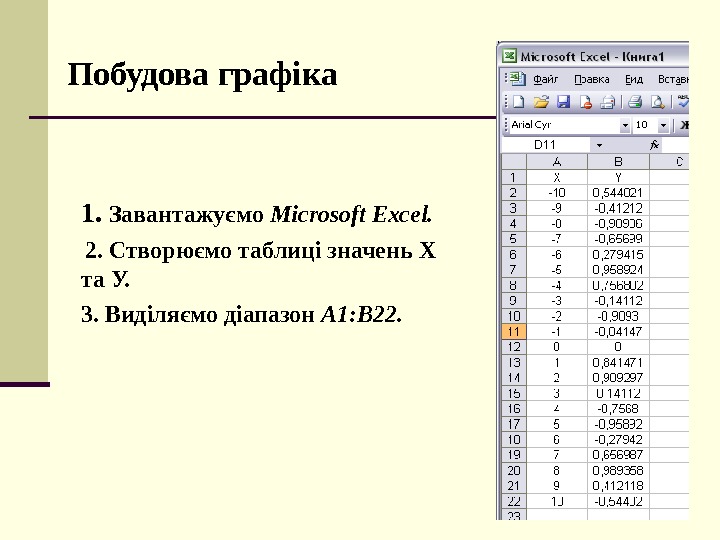The height and width of the screenshot is (540, 720).
Task: Click cell containing 0,958924
Action: pos(619,270)
